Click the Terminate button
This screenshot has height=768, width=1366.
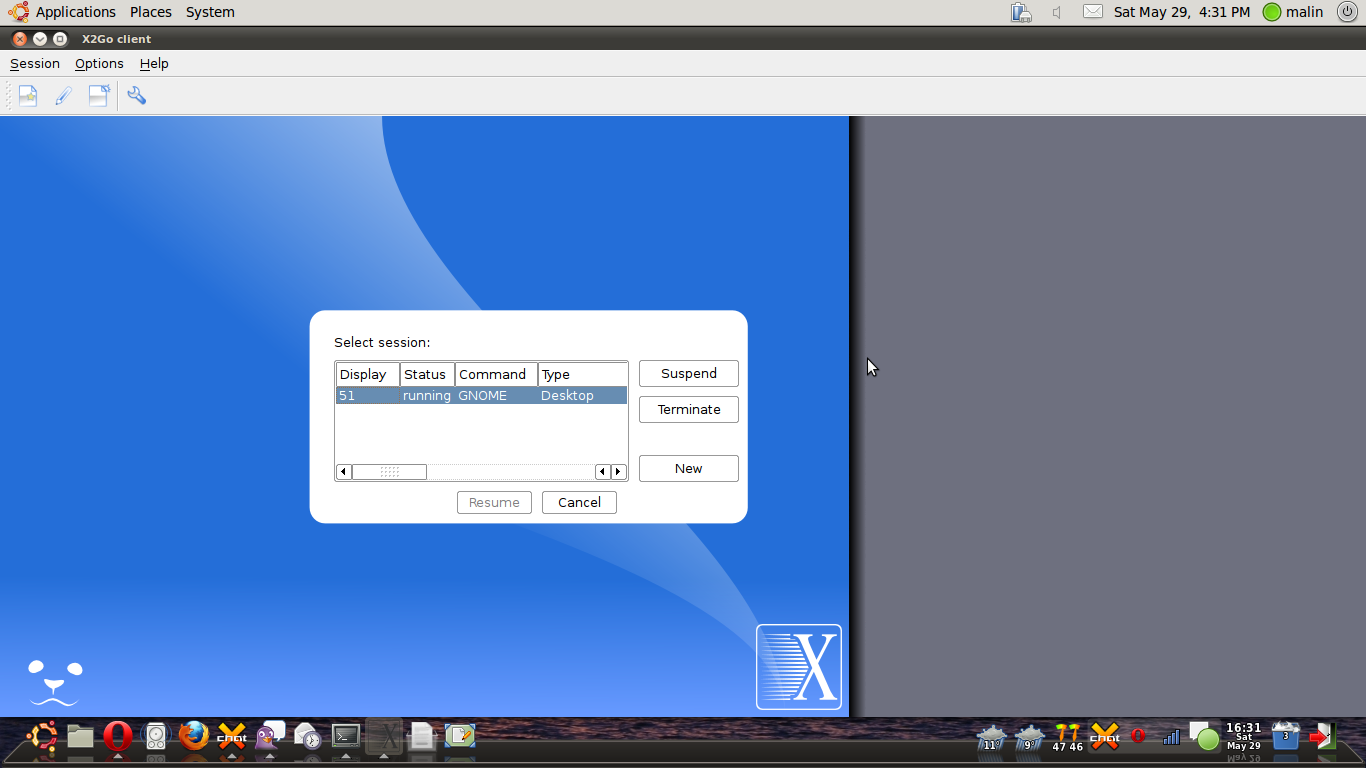[x=688, y=409]
